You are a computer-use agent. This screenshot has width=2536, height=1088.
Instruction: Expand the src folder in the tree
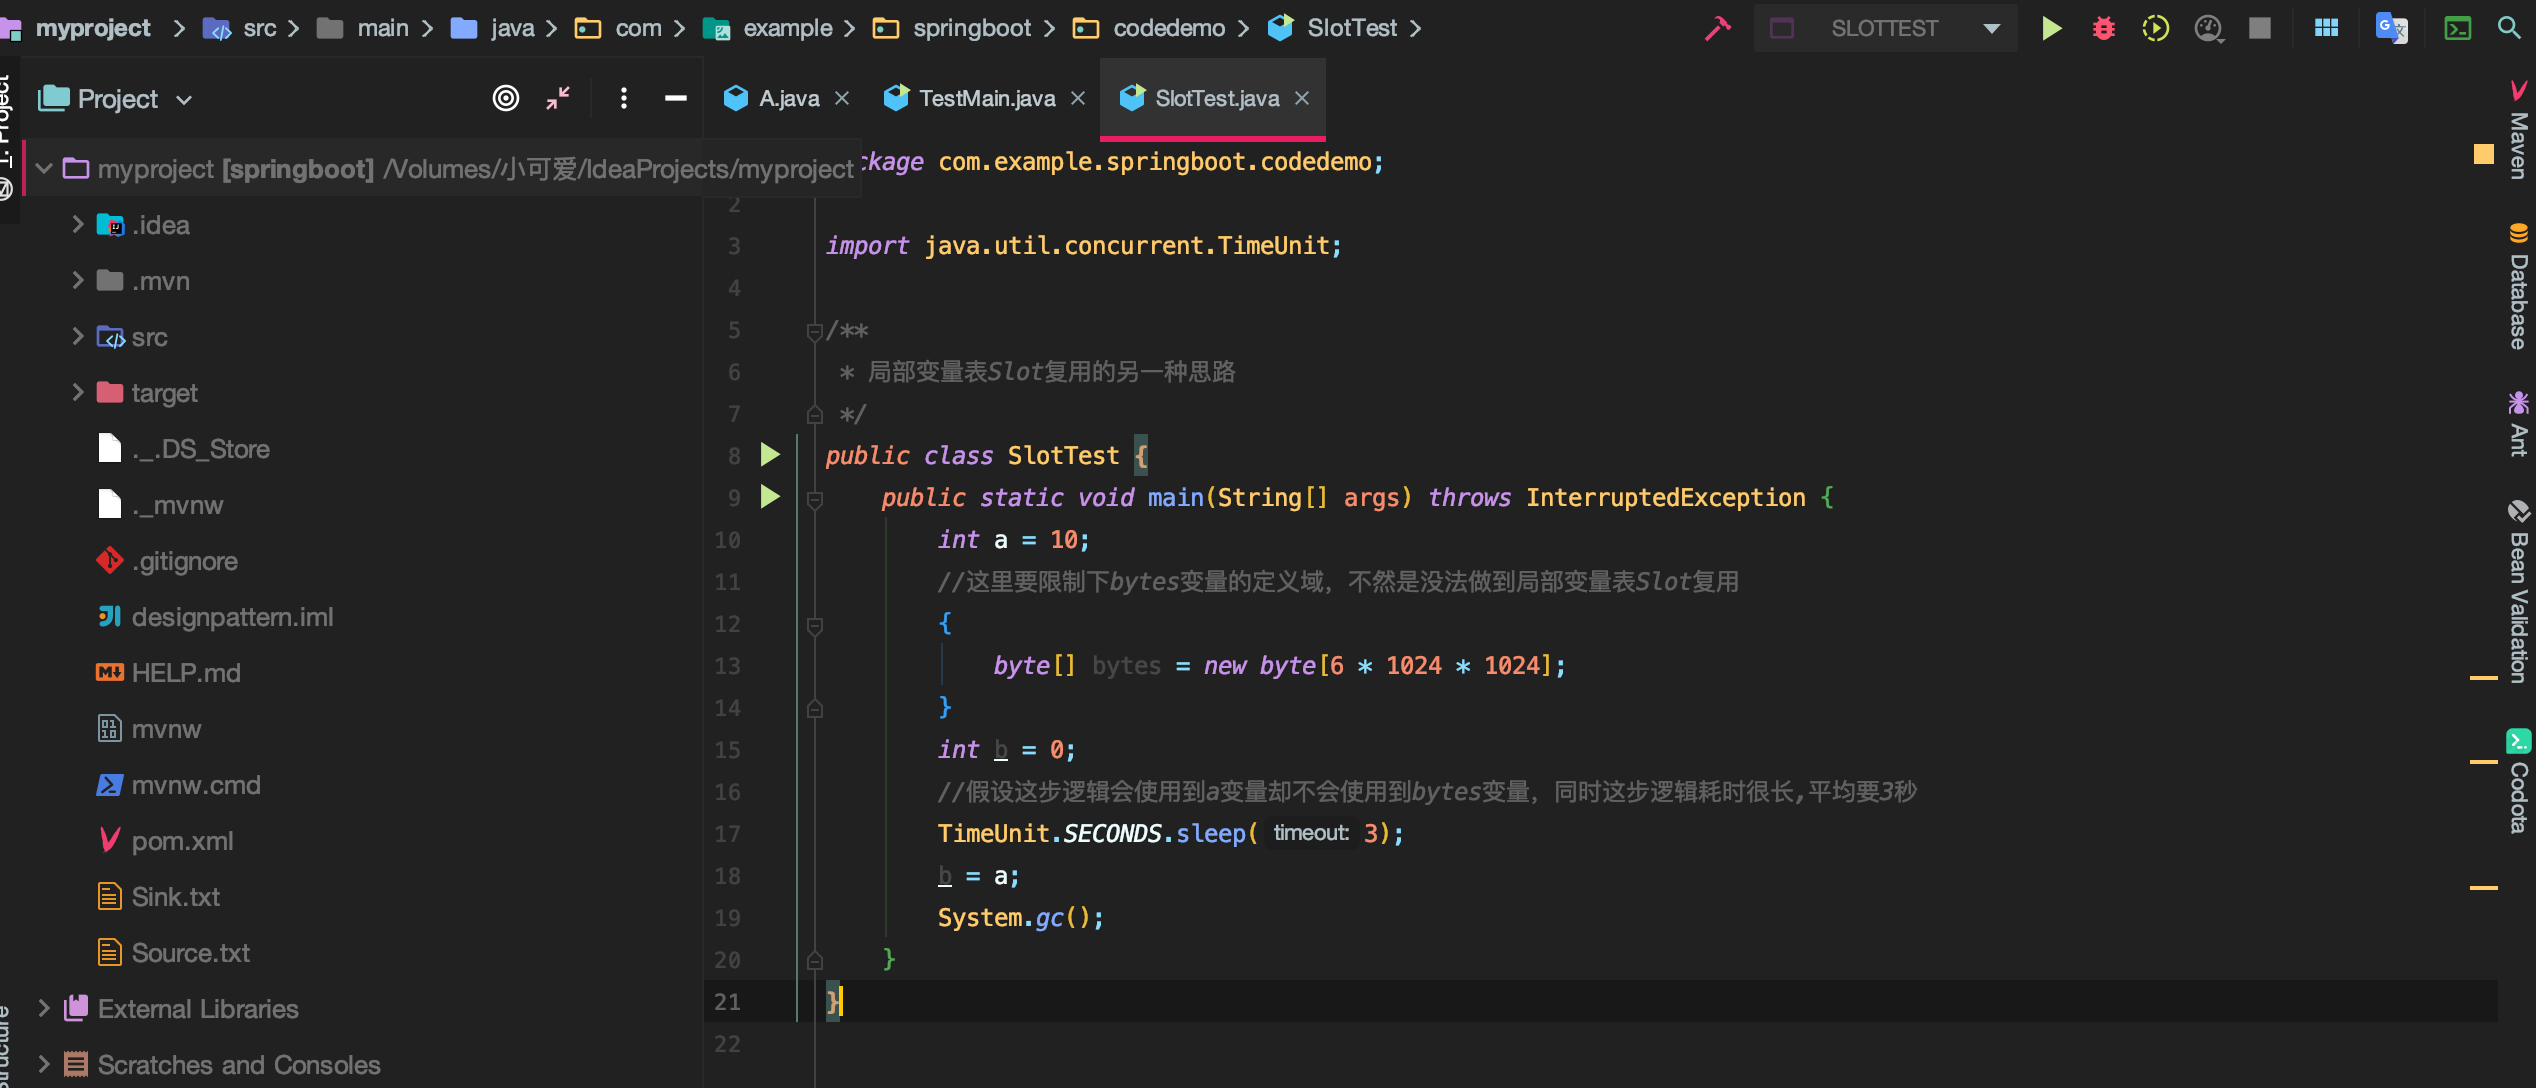[x=77, y=337]
